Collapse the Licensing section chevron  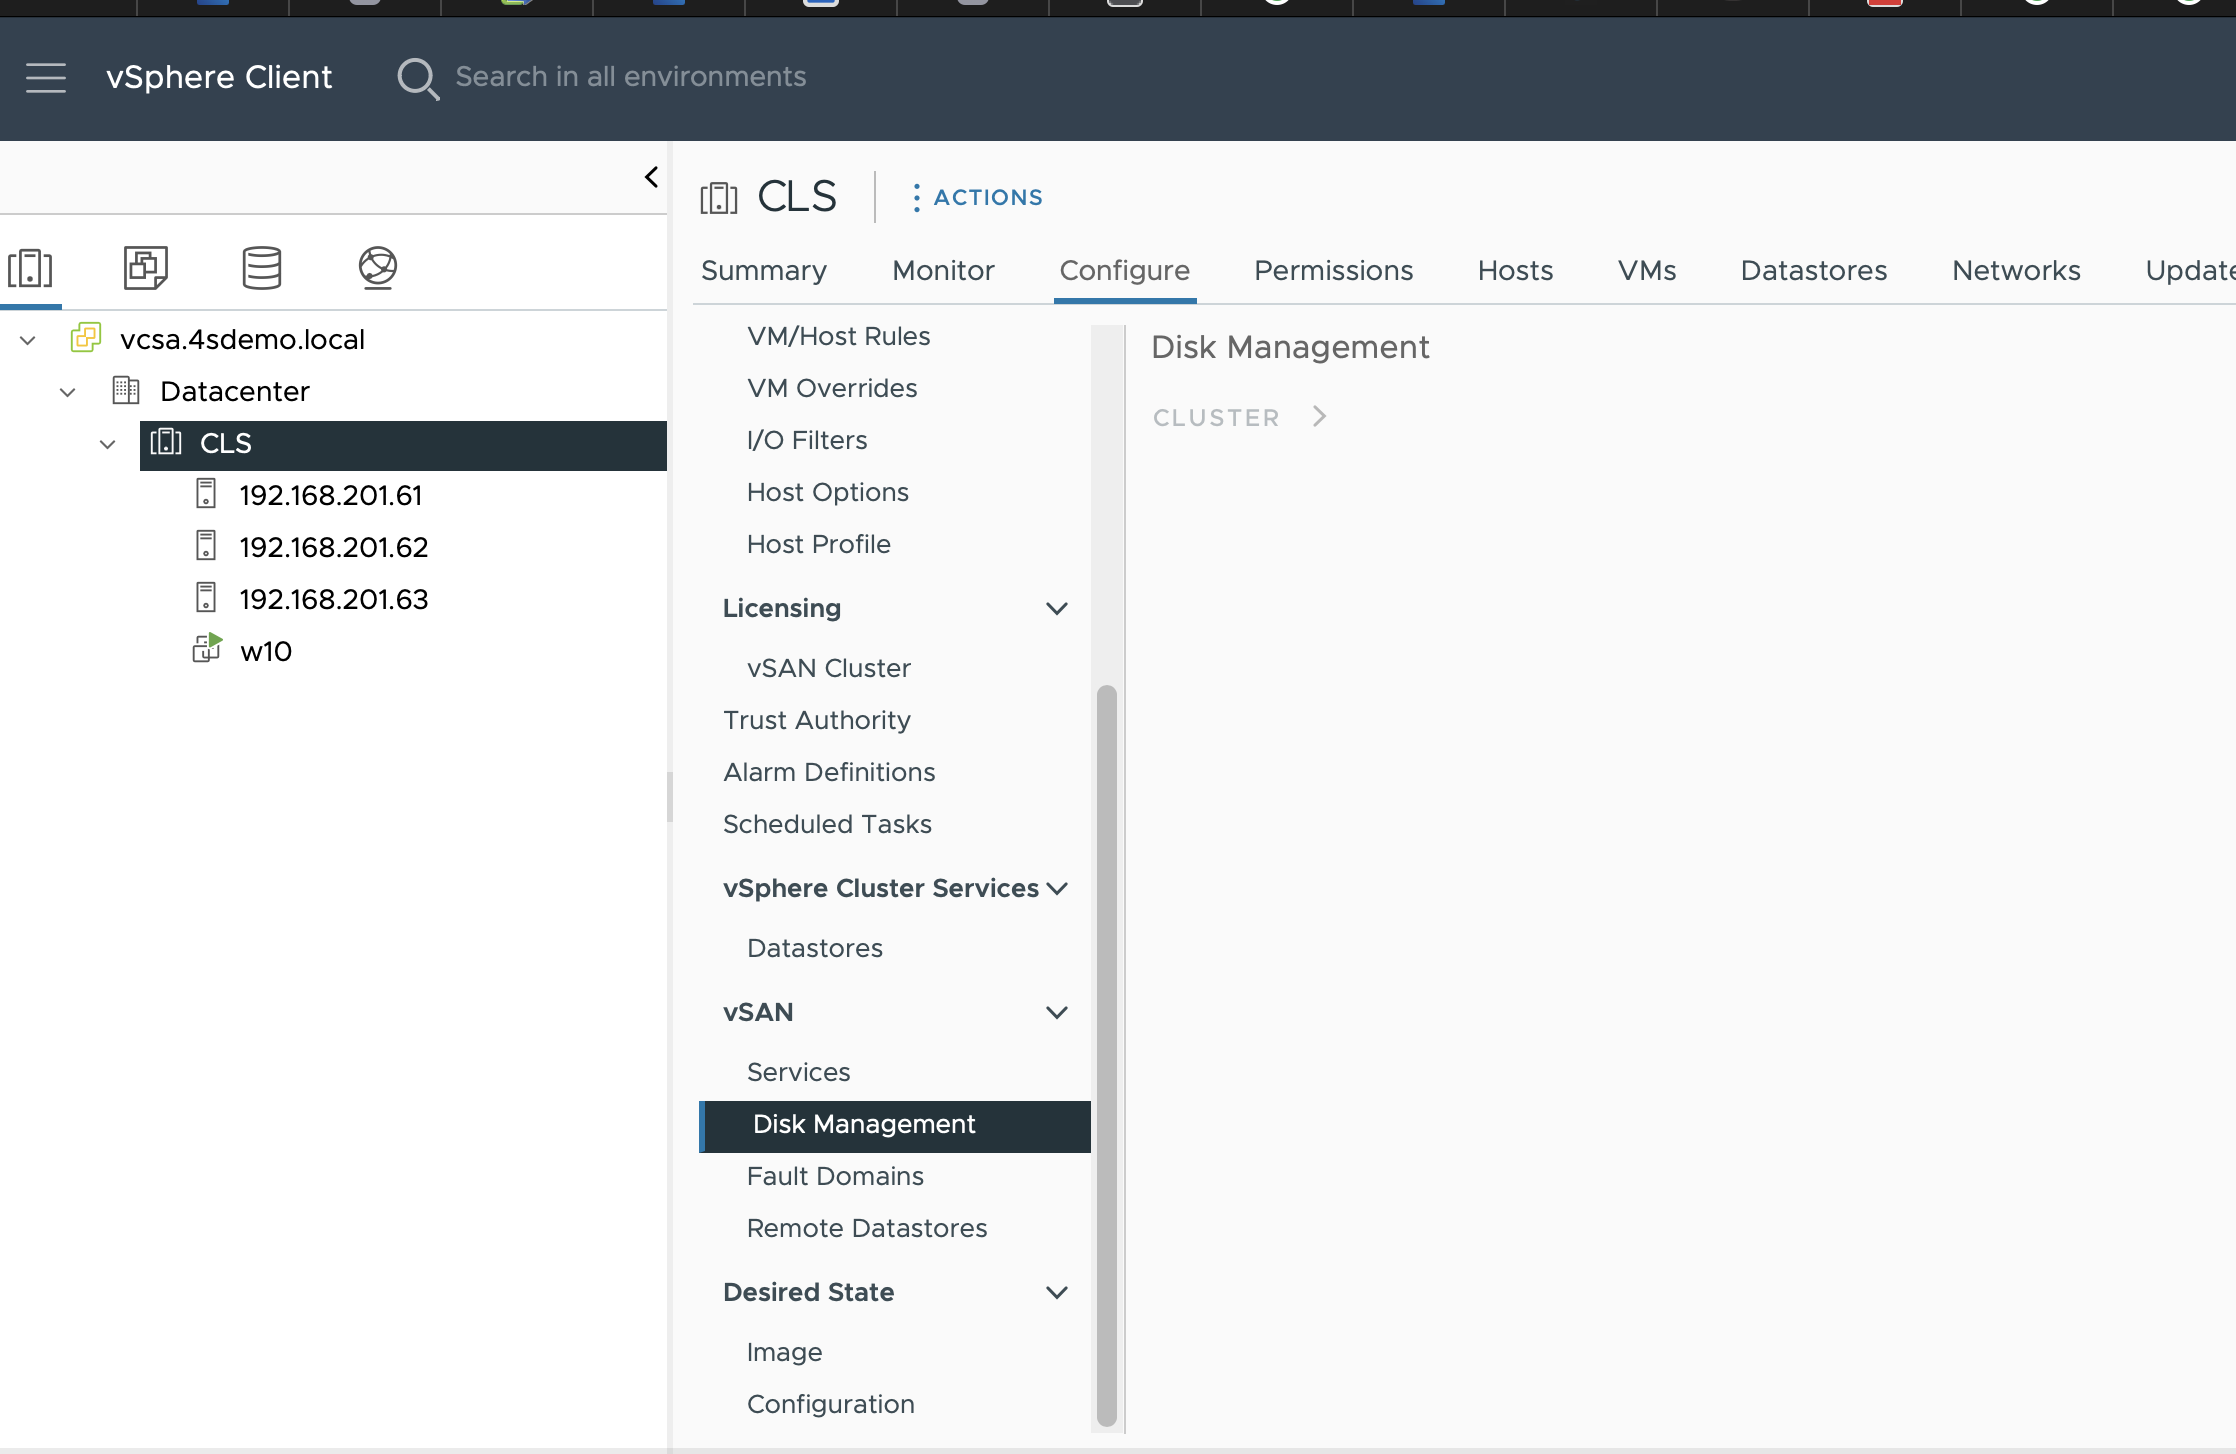1057,608
